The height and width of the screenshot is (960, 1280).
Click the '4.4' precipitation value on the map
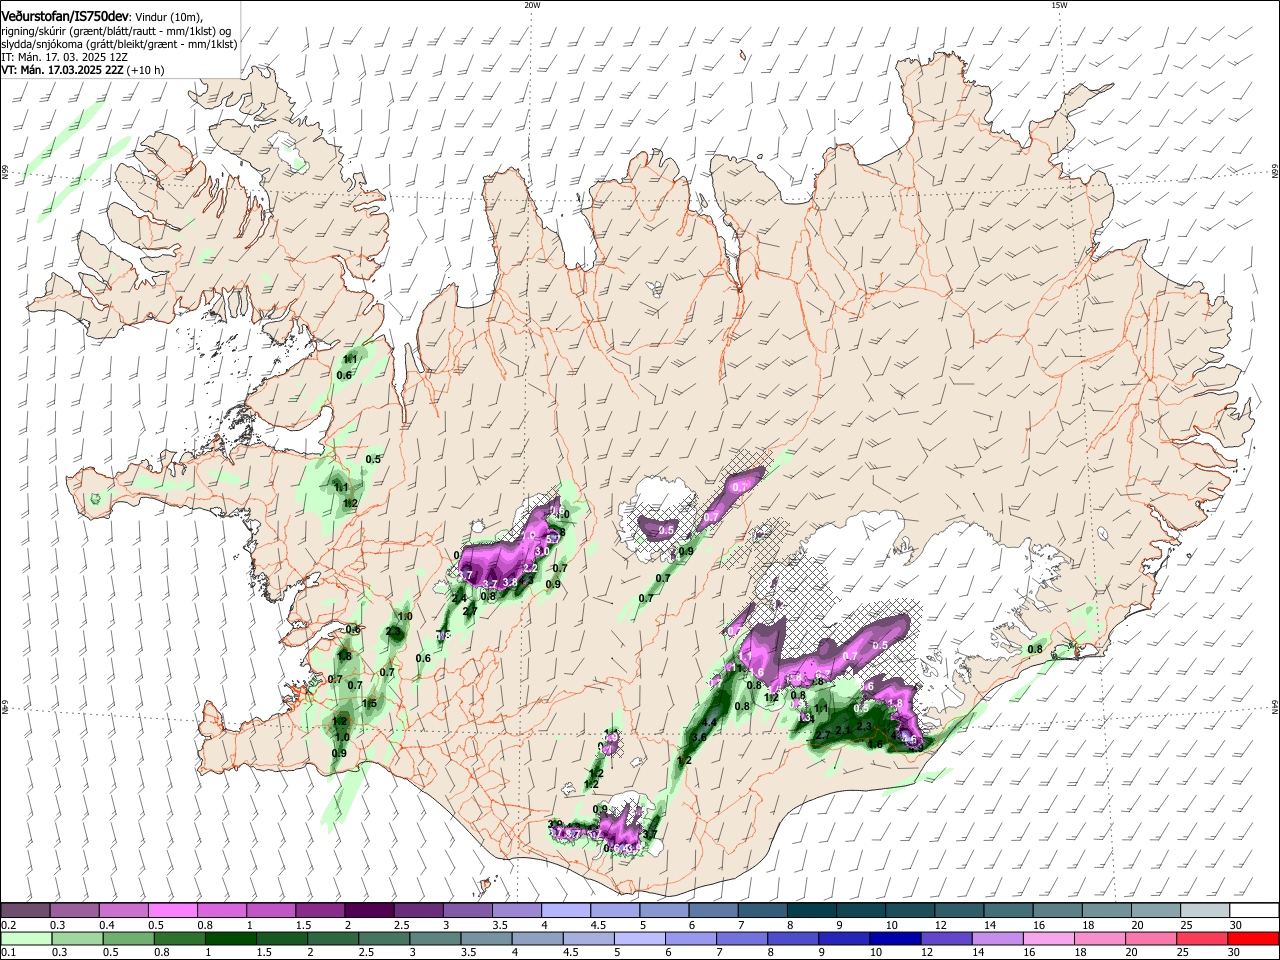pos(711,721)
